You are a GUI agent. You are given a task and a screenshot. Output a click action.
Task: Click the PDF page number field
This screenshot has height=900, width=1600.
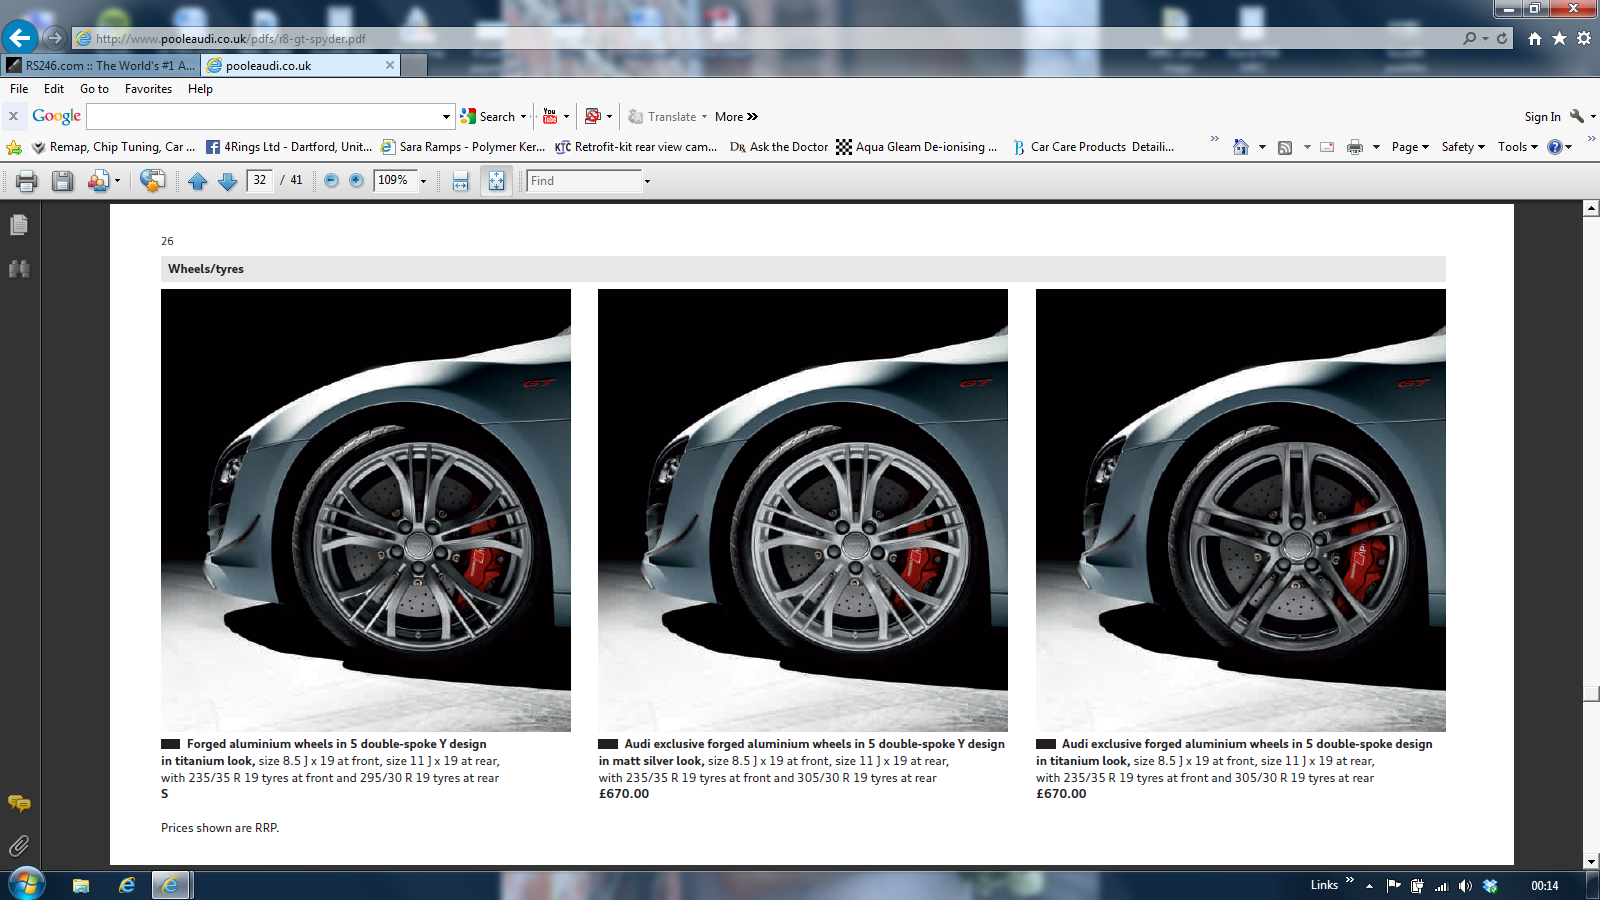pos(260,181)
